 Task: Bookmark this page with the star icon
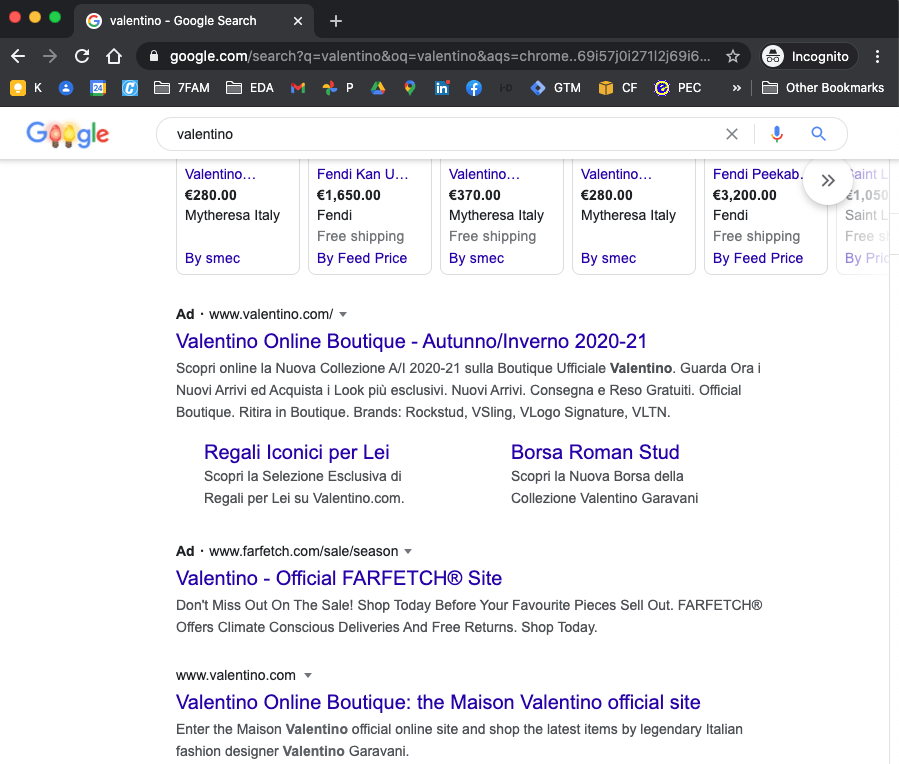pyautogui.click(x=733, y=56)
